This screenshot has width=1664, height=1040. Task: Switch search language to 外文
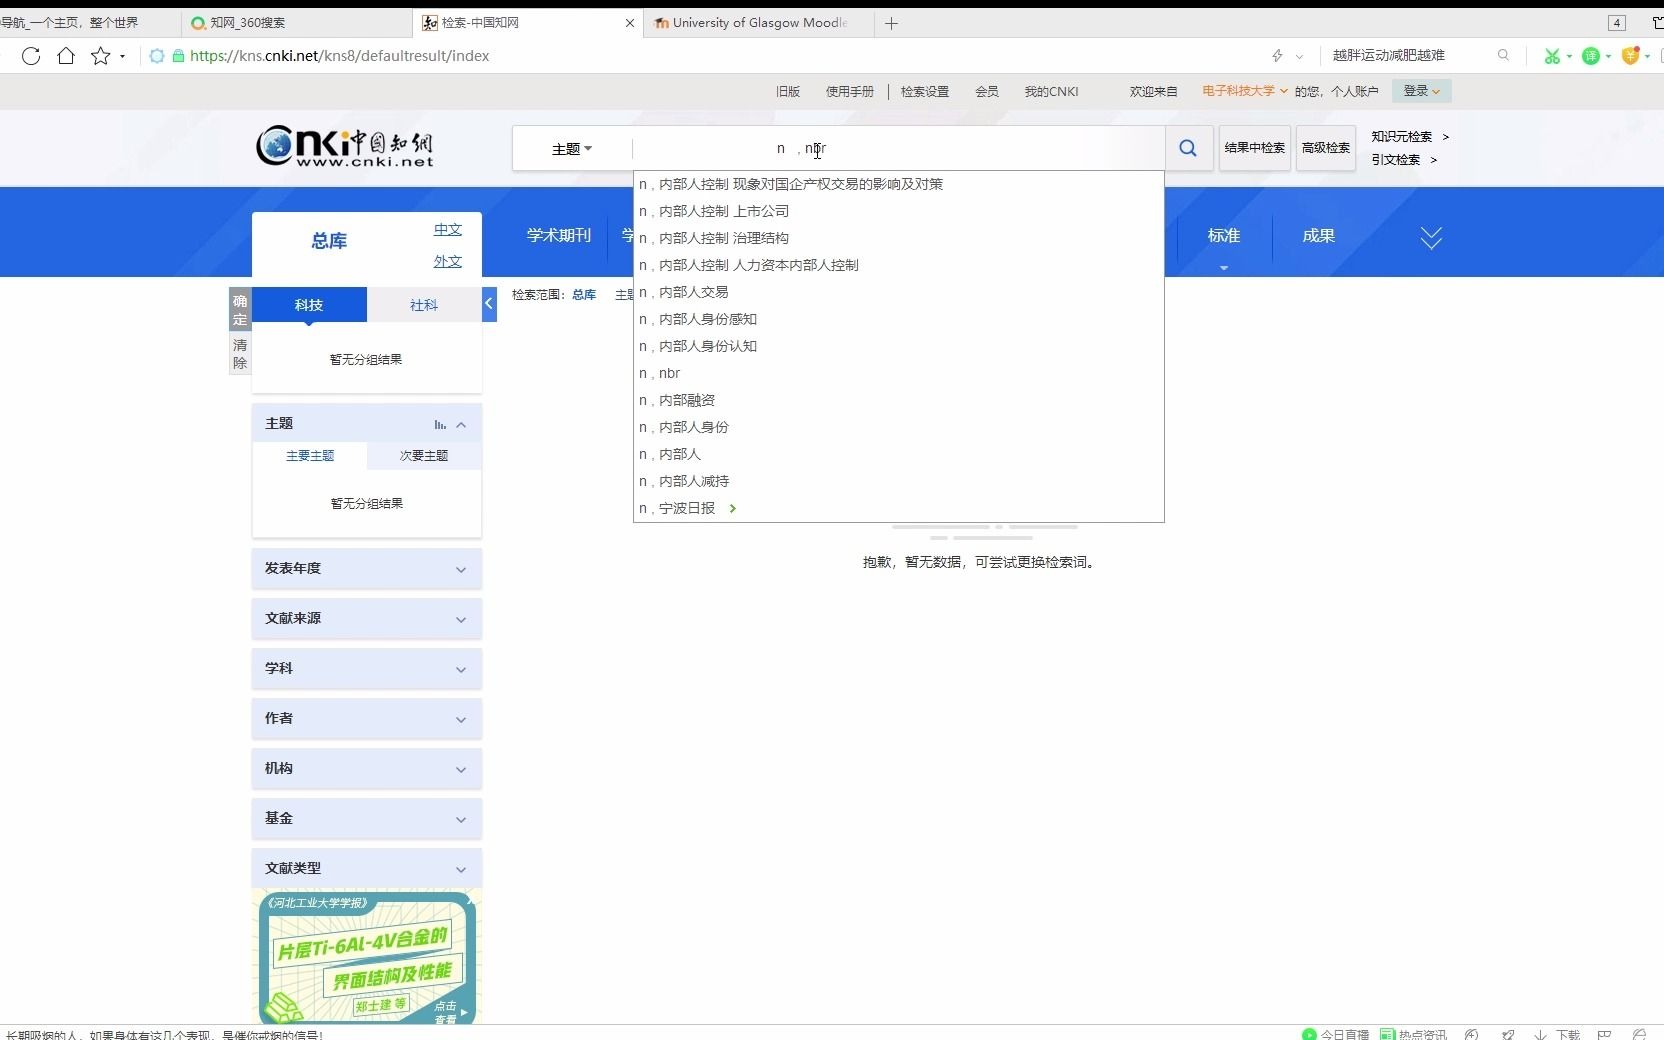(x=447, y=261)
